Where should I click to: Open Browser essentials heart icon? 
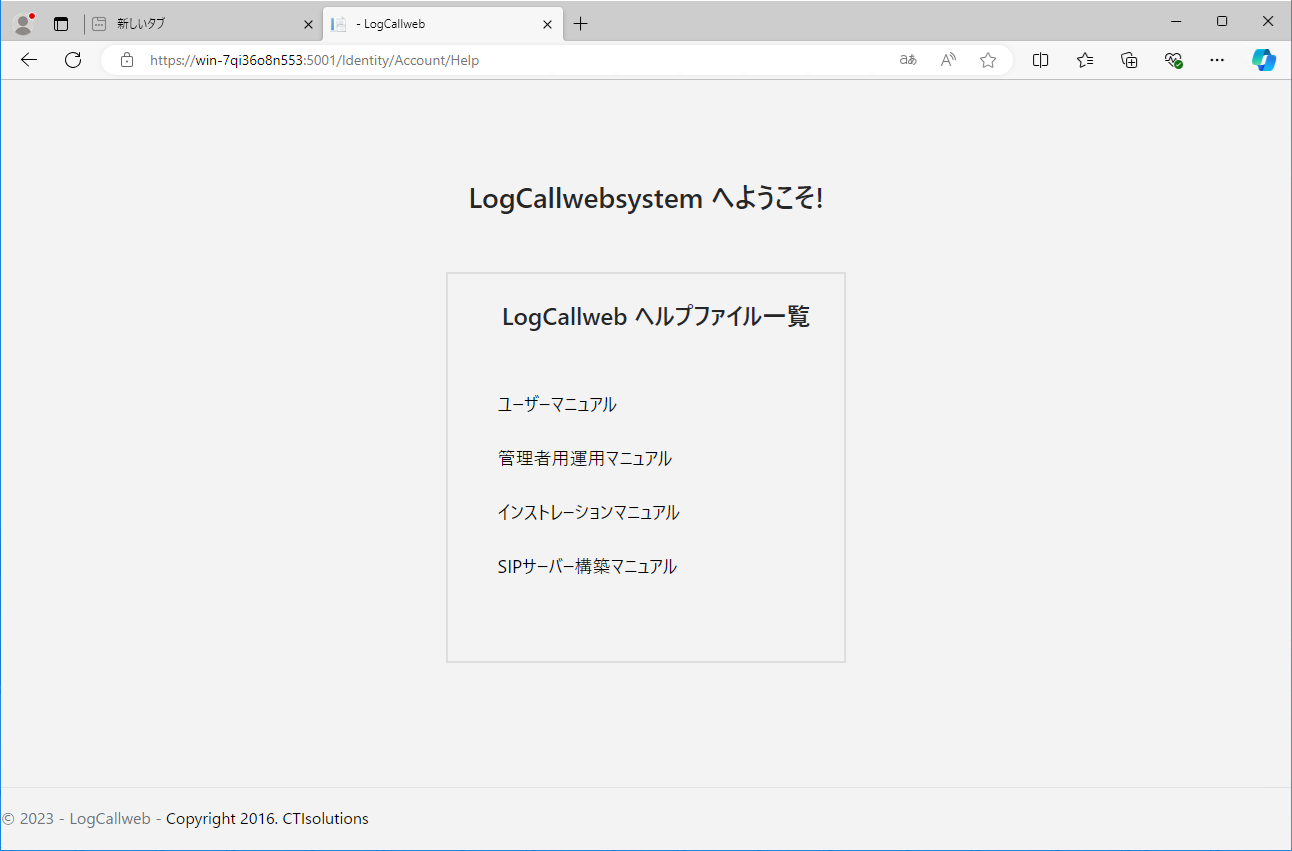1173,60
